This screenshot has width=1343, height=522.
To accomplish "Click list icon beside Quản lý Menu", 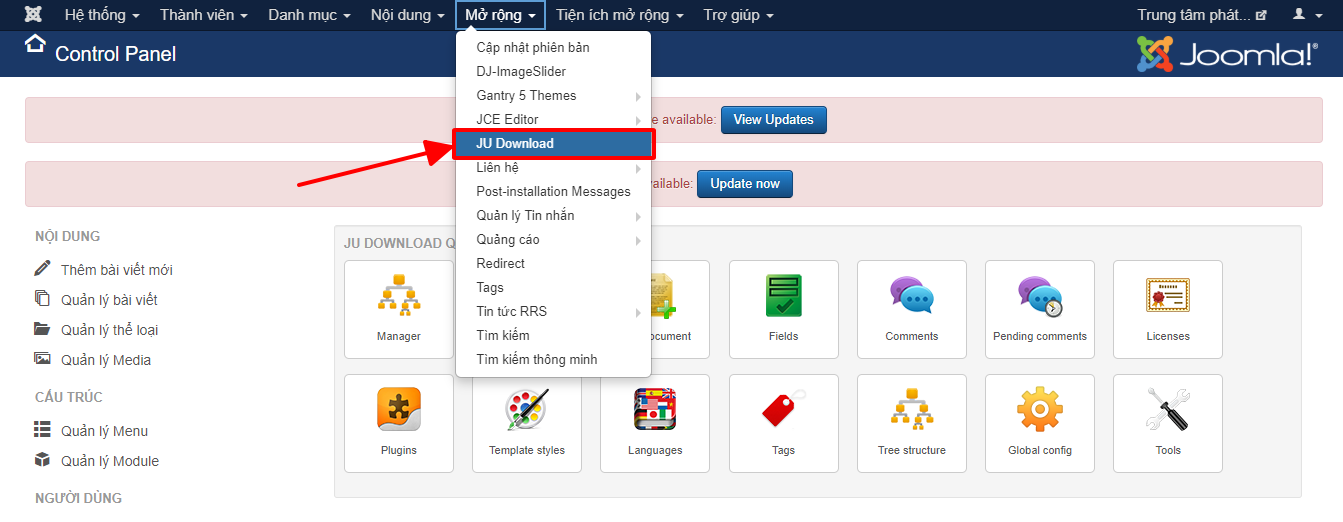I will [x=42, y=429].
